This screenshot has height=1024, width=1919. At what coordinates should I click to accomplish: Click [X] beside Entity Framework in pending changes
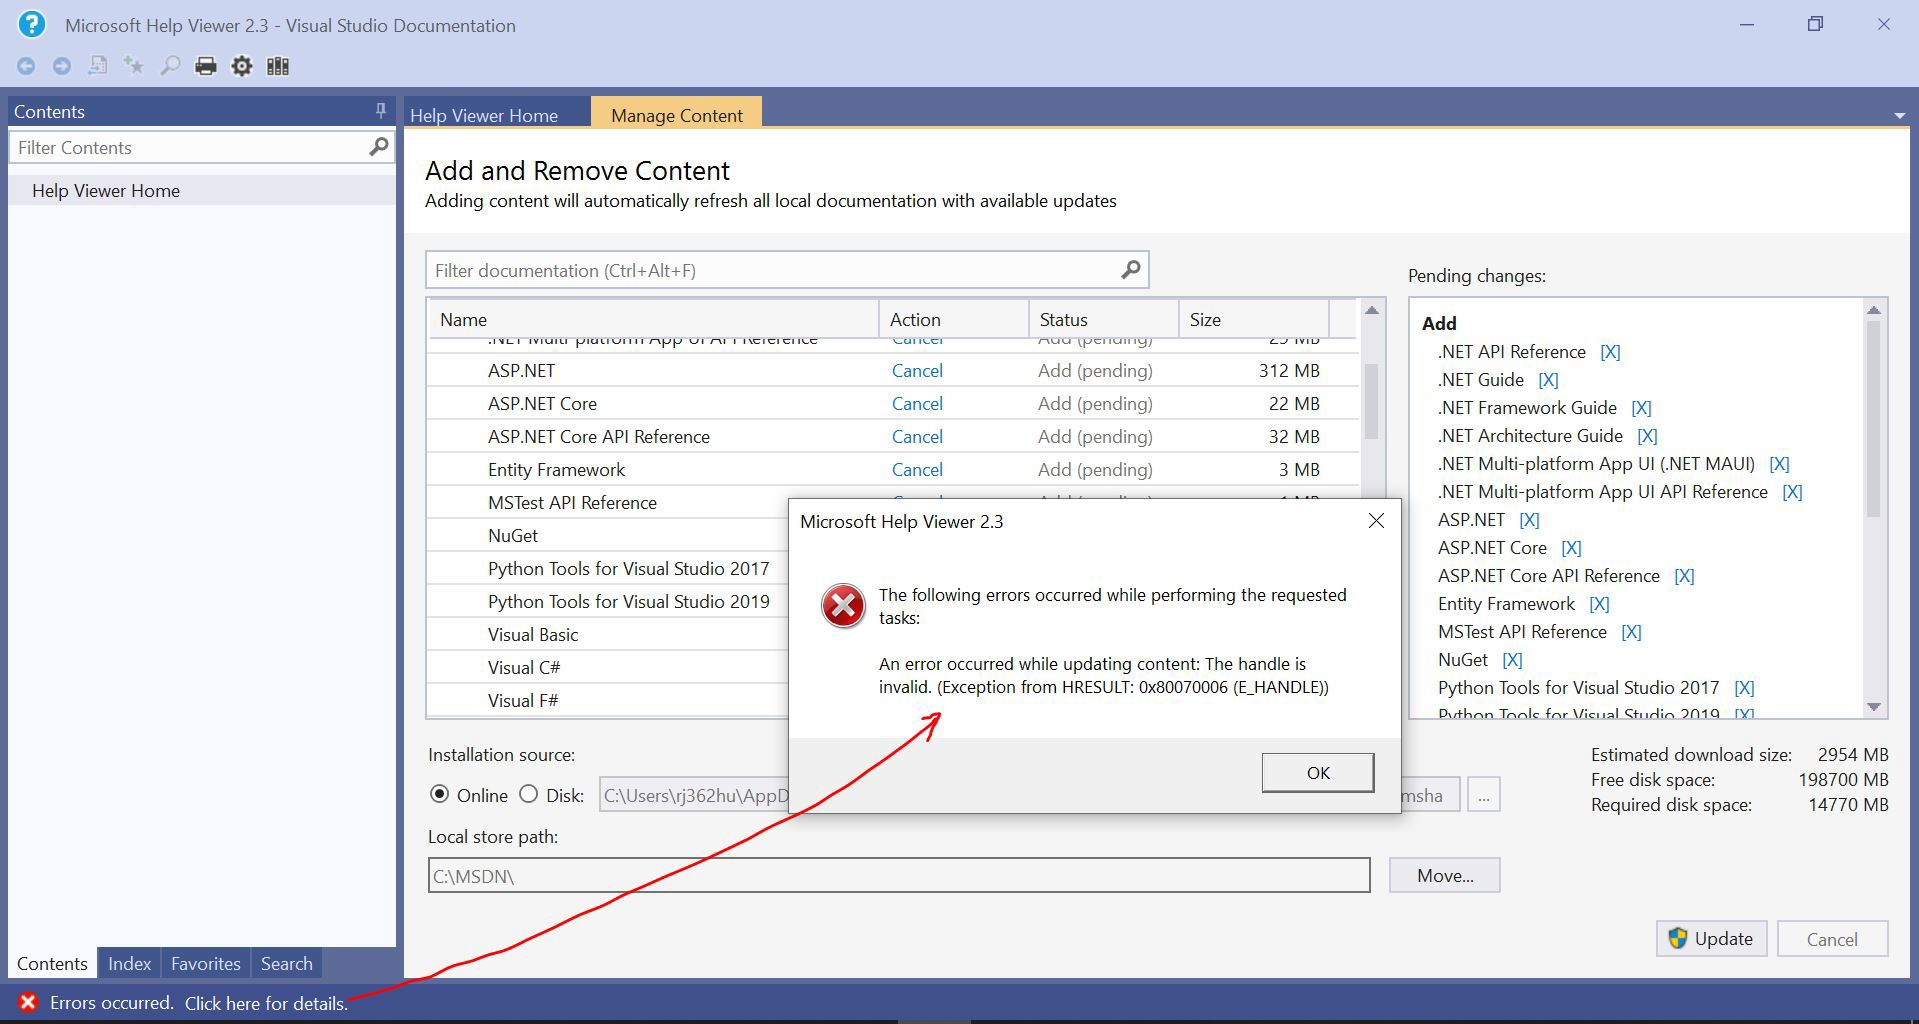pos(1599,604)
